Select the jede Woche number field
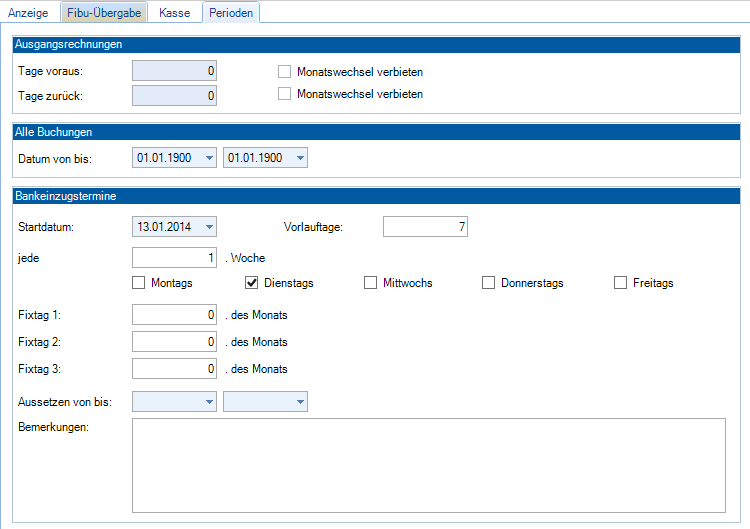This screenshot has height=529, width=750. pyautogui.click(x=174, y=258)
